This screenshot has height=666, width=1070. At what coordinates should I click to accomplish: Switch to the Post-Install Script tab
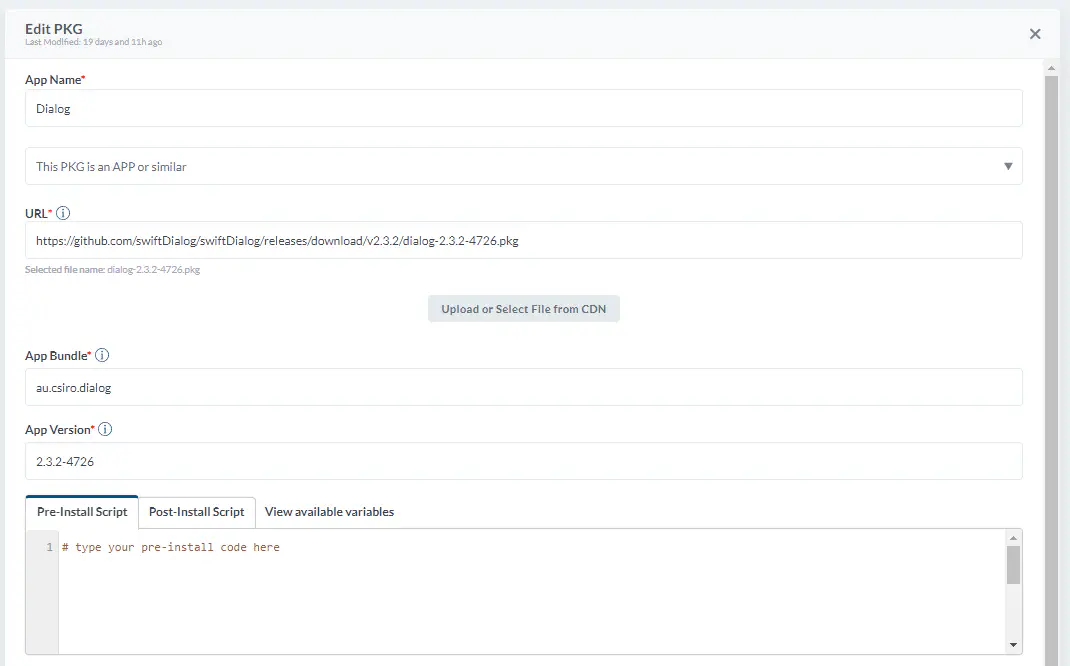[x=196, y=512]
